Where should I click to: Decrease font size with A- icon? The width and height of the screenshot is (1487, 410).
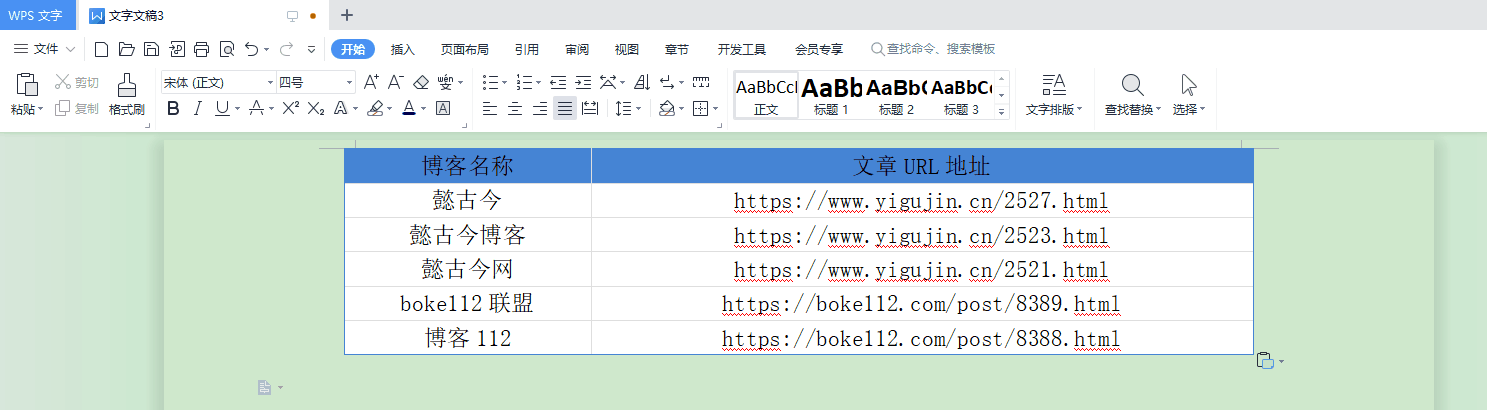click(396, 82)
